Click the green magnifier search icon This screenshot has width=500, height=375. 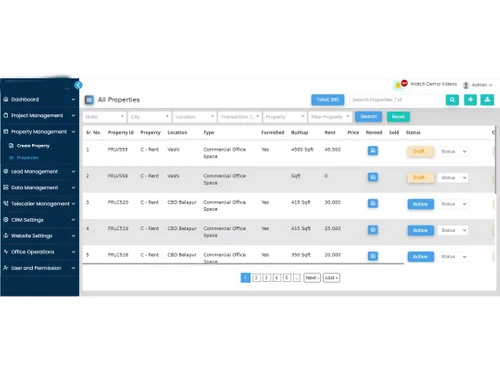pos(452,100)
